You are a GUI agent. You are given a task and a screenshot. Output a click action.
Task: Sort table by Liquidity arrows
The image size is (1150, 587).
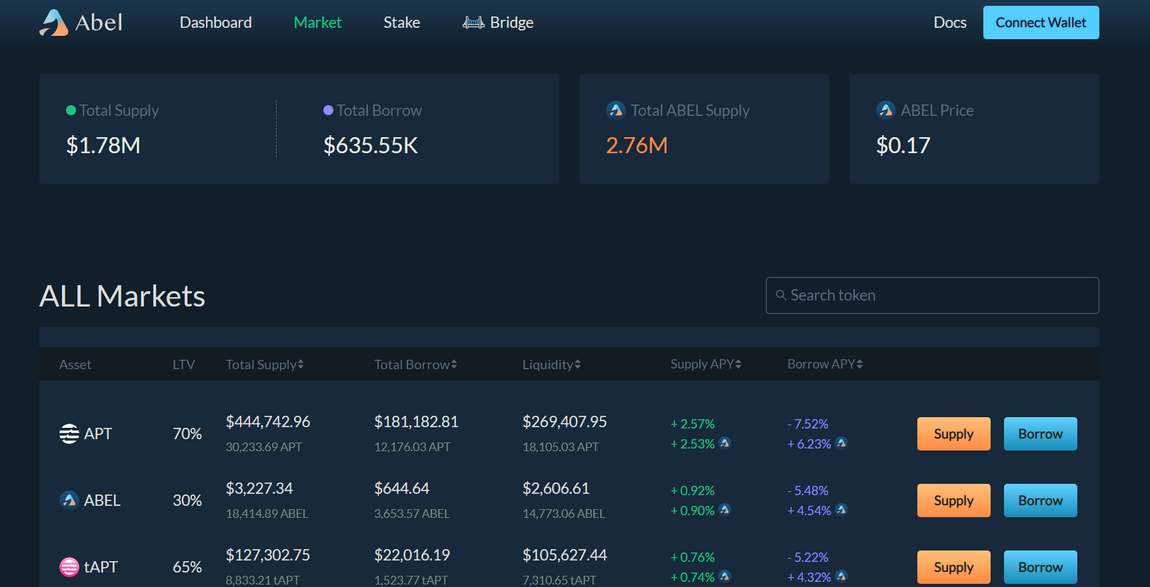pyautogui.click(x=578, y=365)
